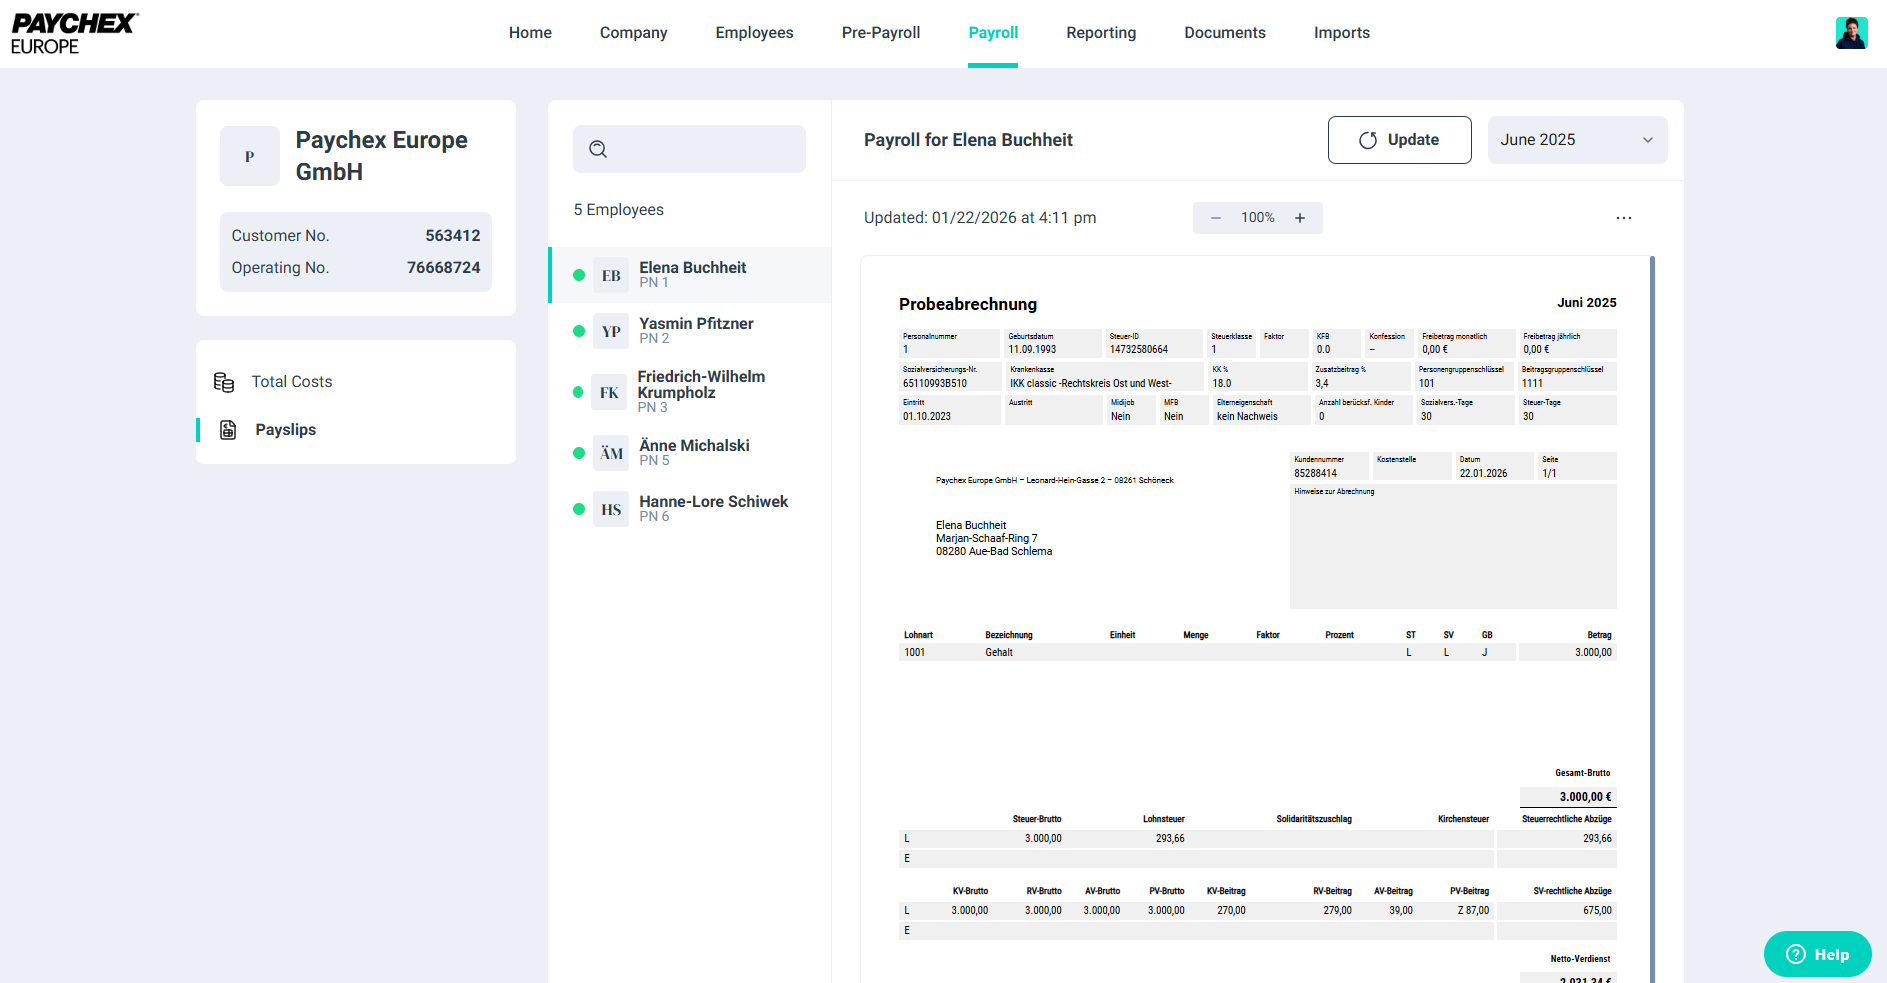This screenshot has width=1887, height=983.
Task: Select employee Yasmin Pfitzner
Action: [696, 330]
